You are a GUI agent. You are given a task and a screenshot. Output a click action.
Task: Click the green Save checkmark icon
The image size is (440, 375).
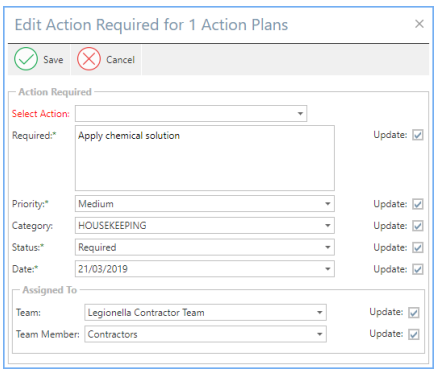point(26,59)
